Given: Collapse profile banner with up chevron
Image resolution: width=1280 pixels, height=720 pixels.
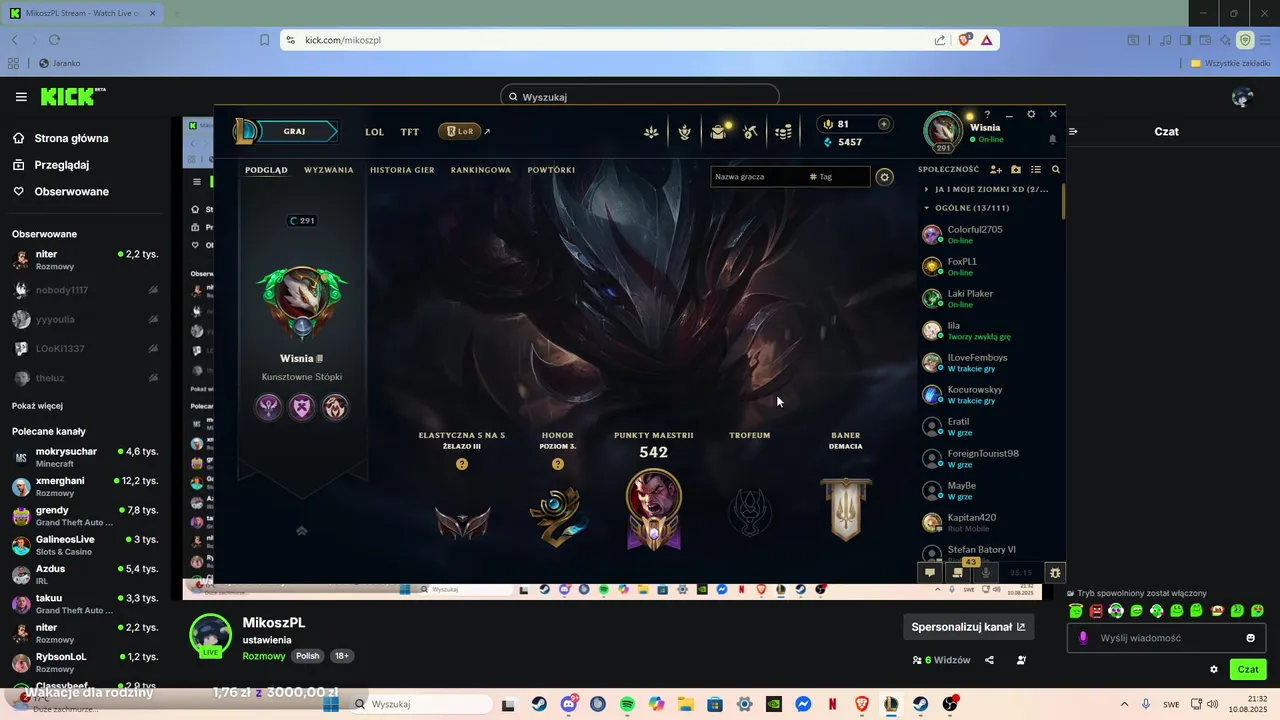Looking at the screenshot, I should pyautogui.click(x=301, y=530).
